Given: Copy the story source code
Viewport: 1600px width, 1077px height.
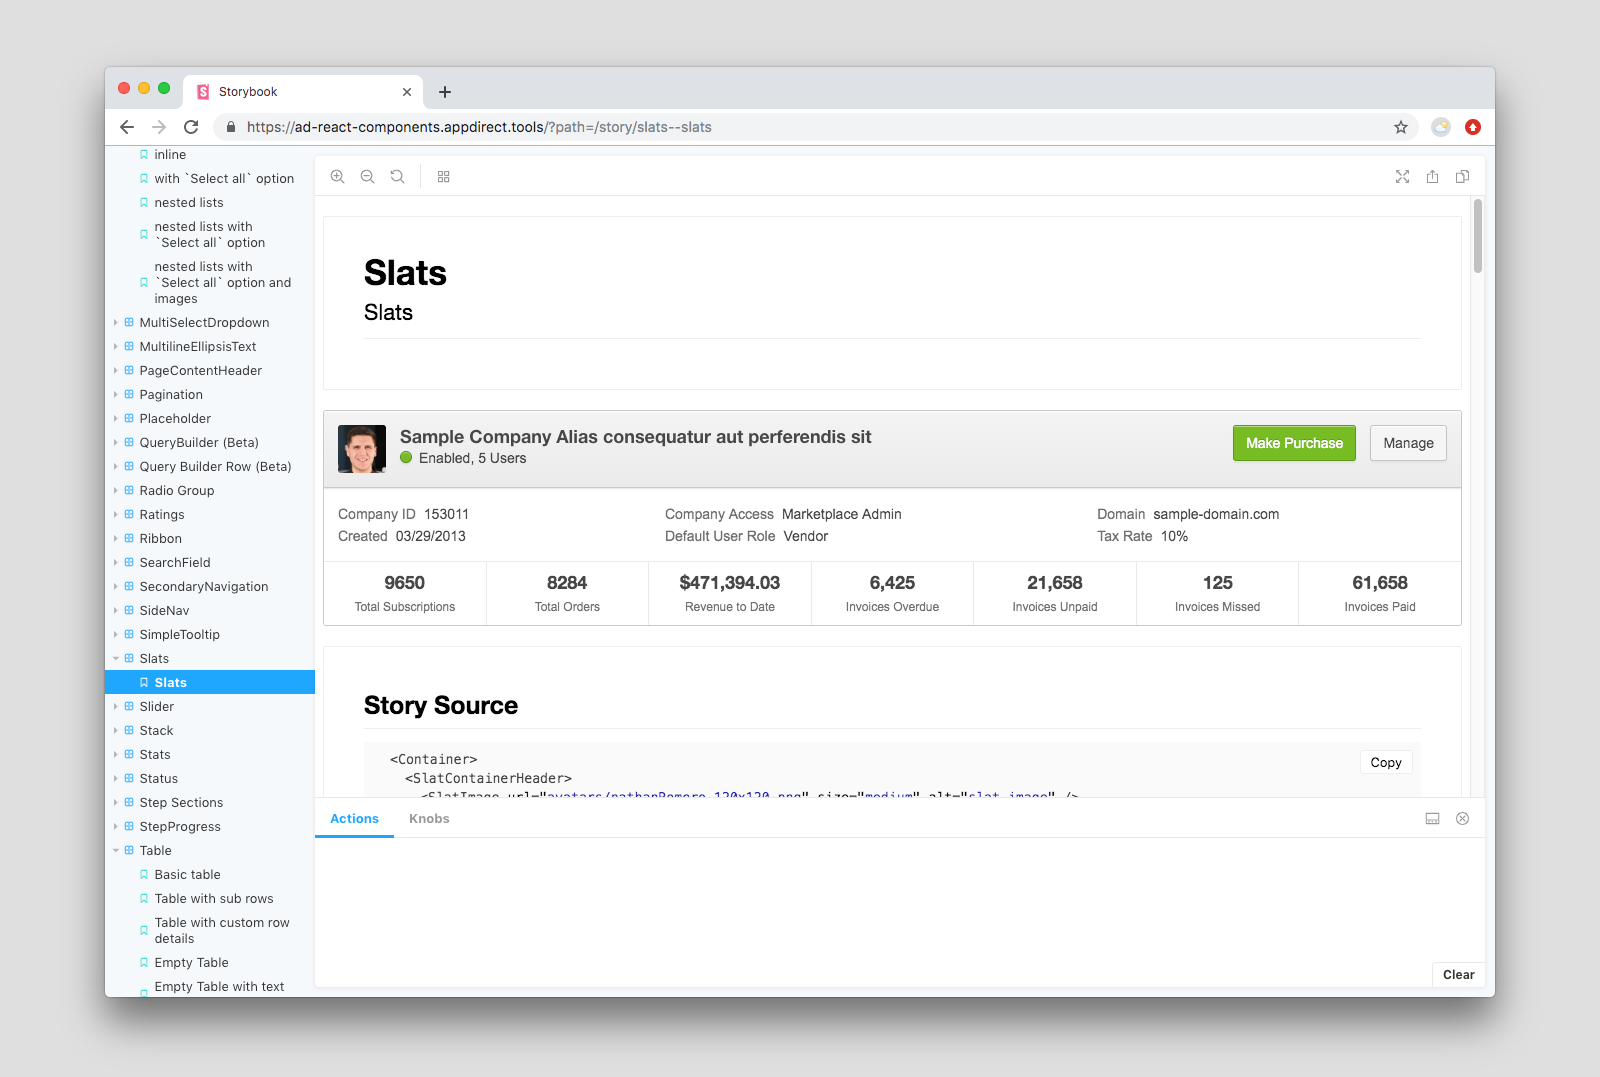Looking at the screenshot, I should (x=1386, y=762).
